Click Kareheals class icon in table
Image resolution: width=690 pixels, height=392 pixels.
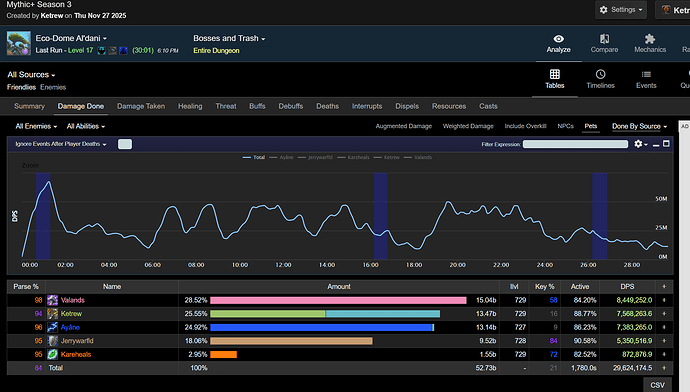point(52,354)
